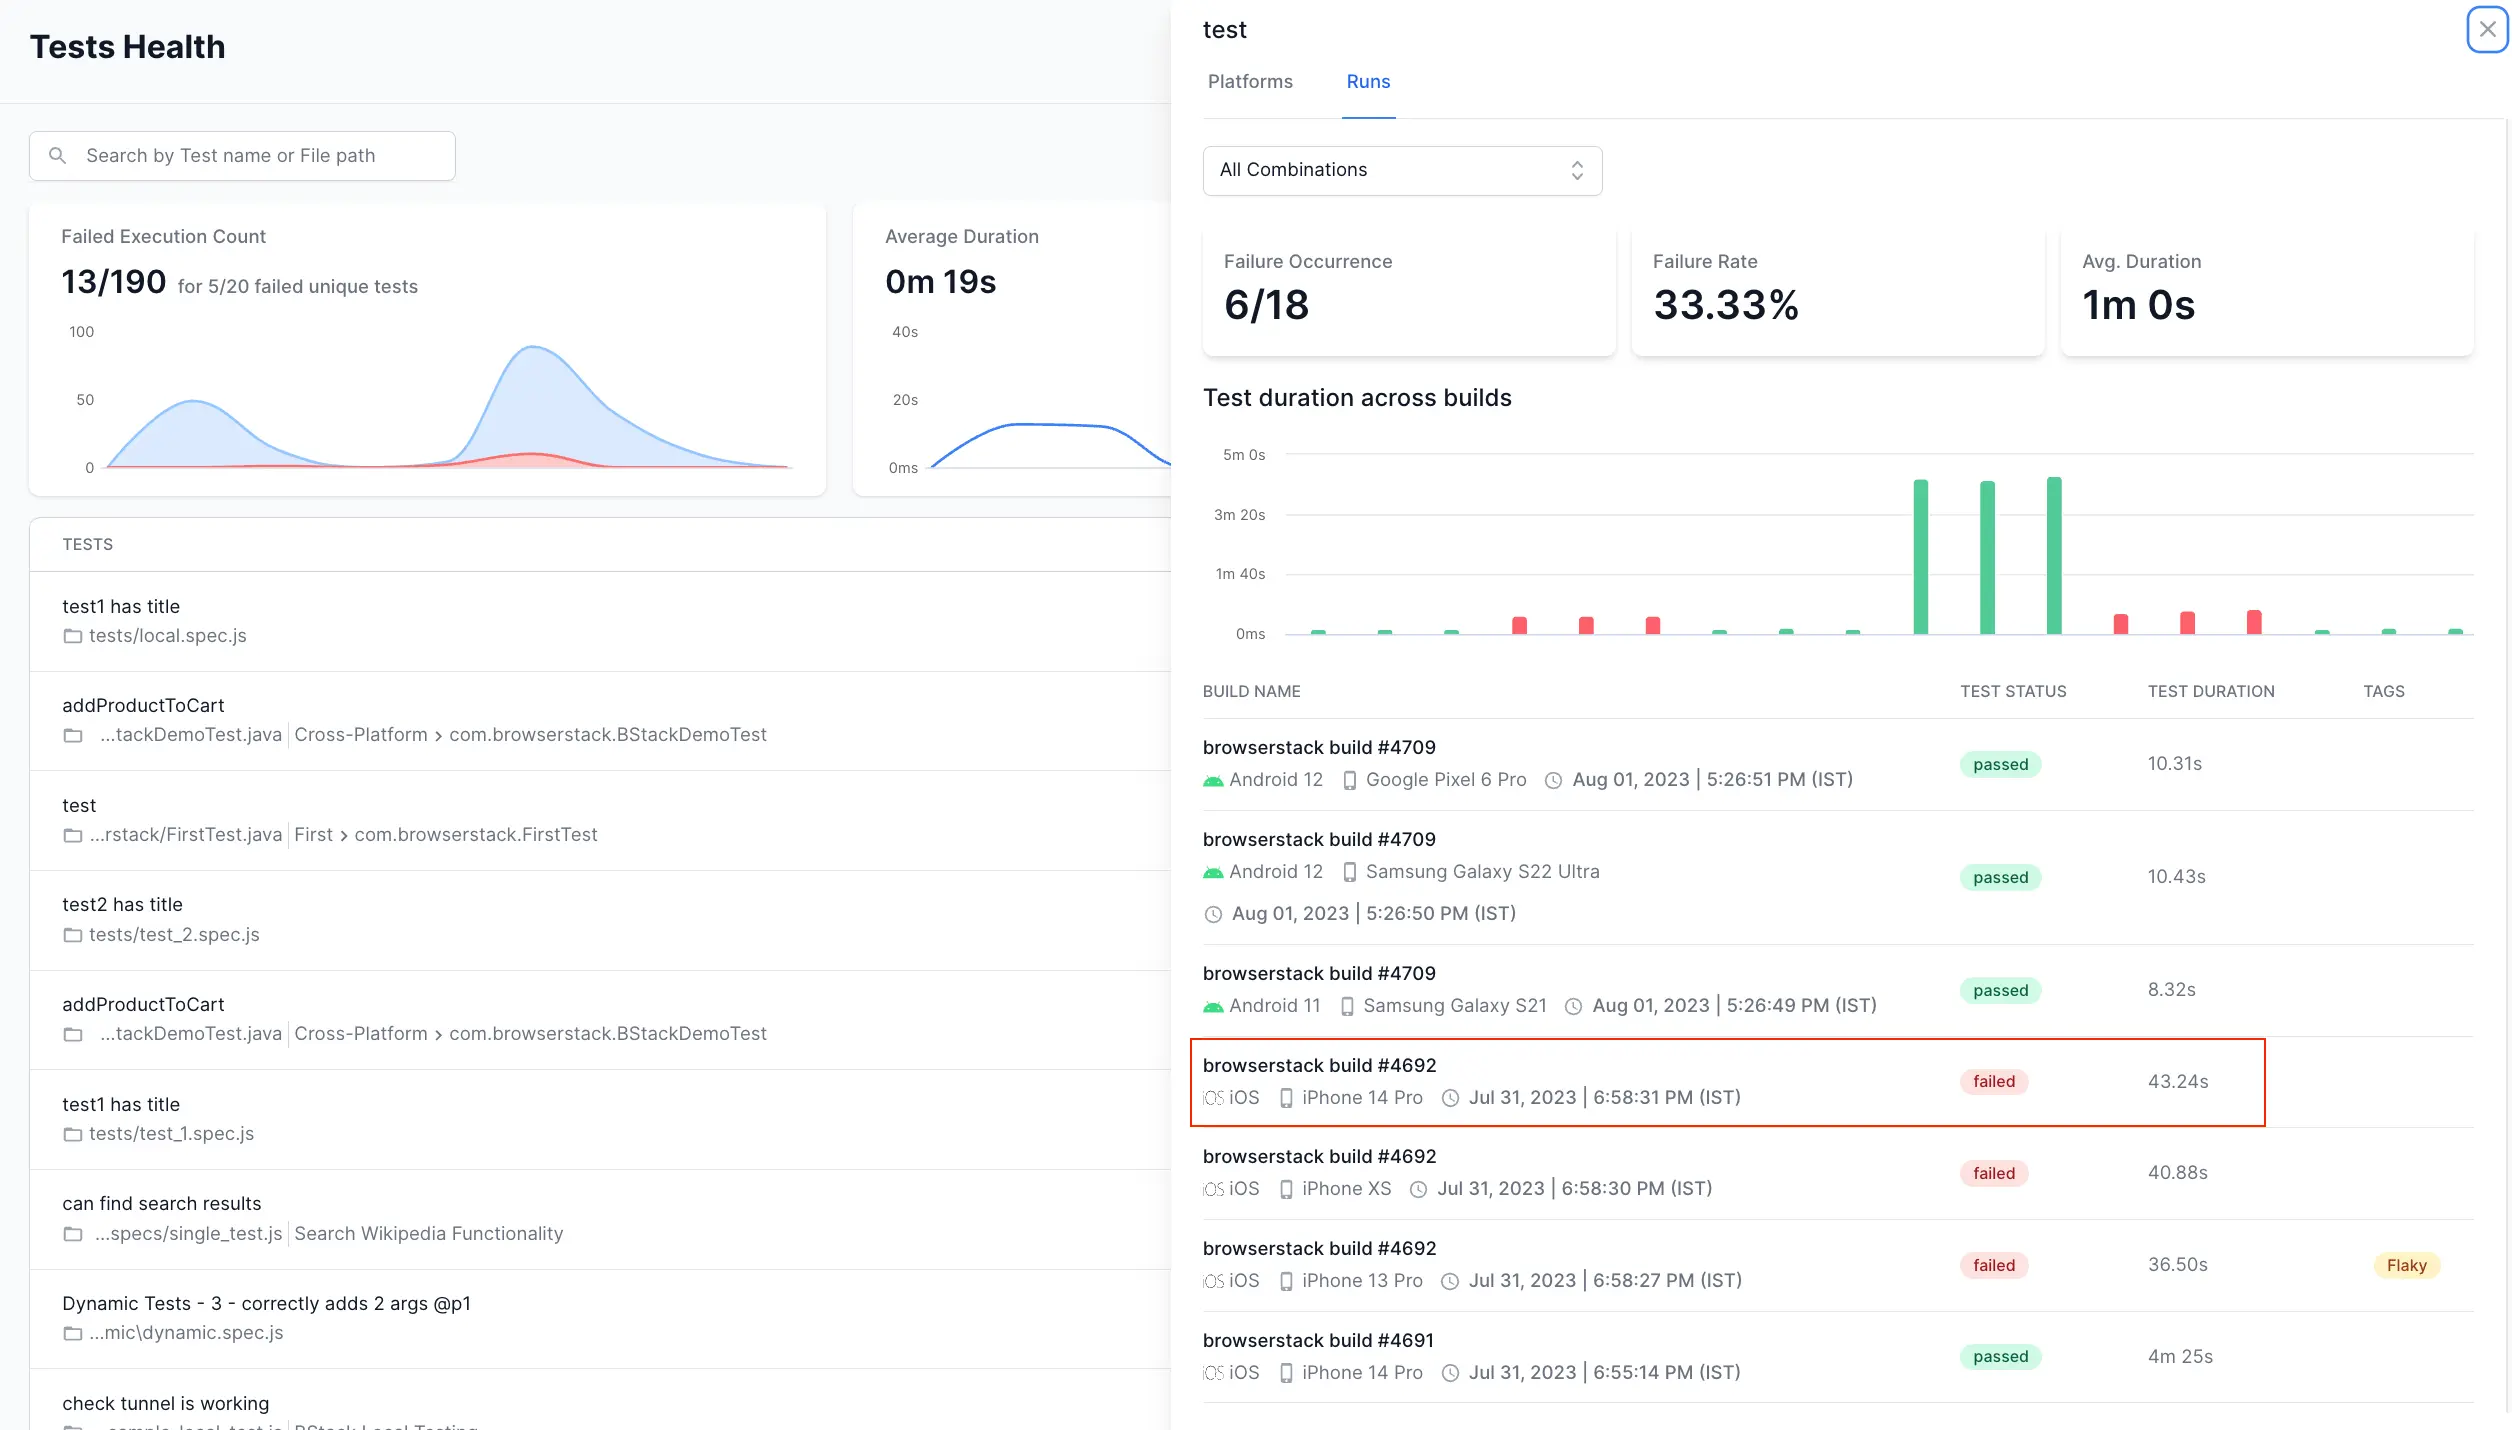Open browserstack build #4691 run

pyautogui.click(x=1317, y=1340)
